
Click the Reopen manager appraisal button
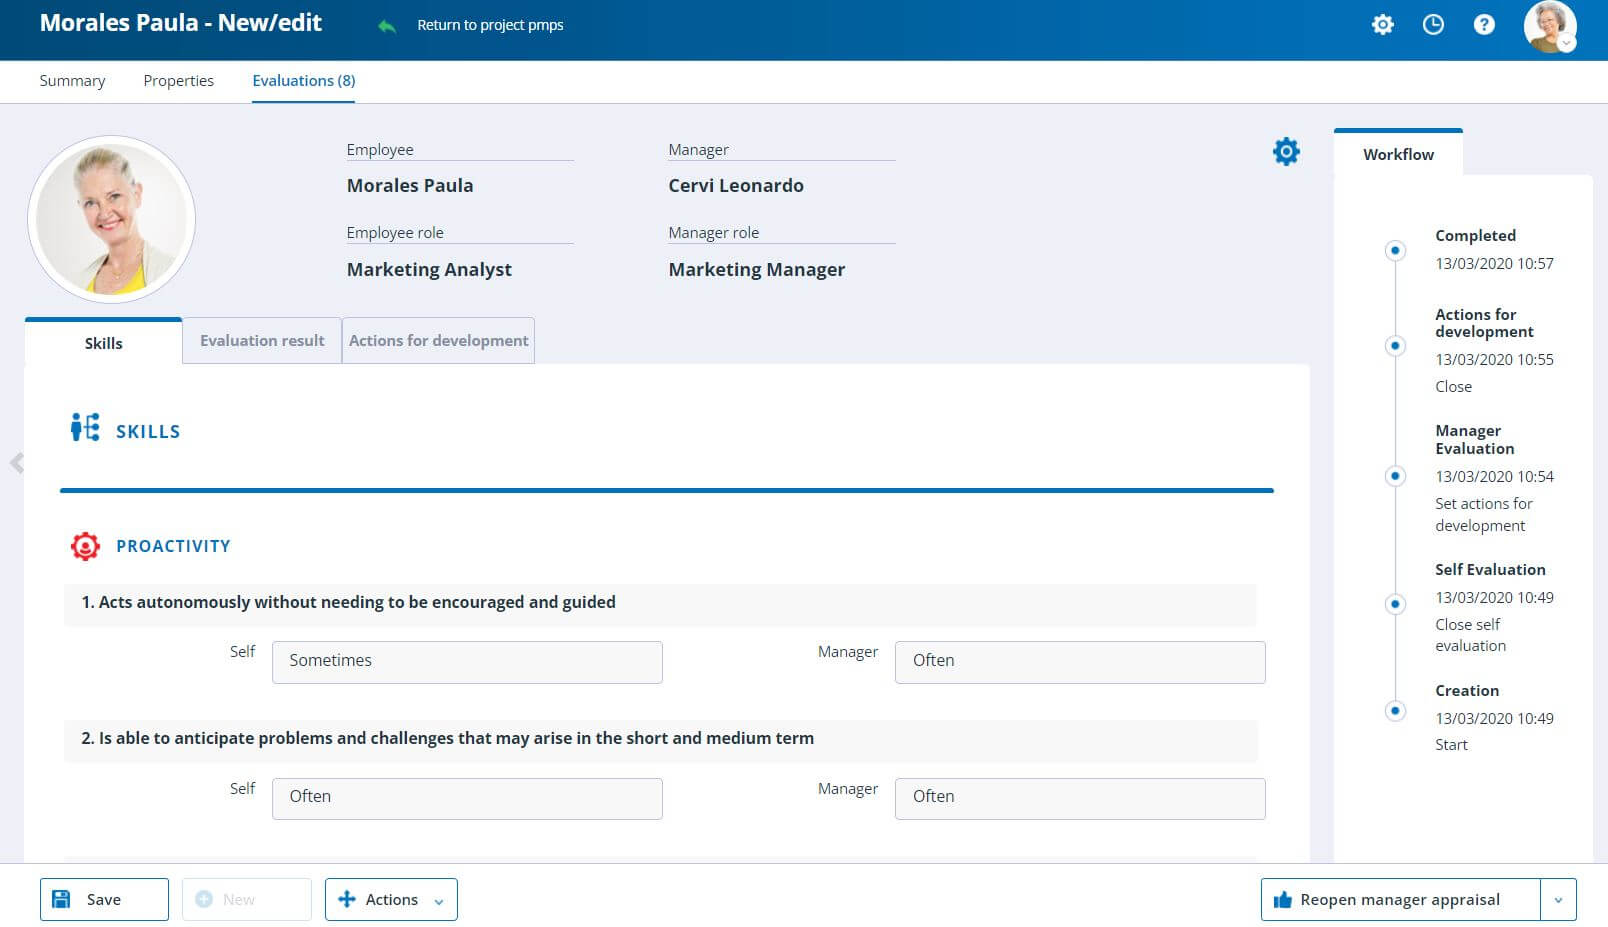pyautogui.click(x=1400, y=899)
